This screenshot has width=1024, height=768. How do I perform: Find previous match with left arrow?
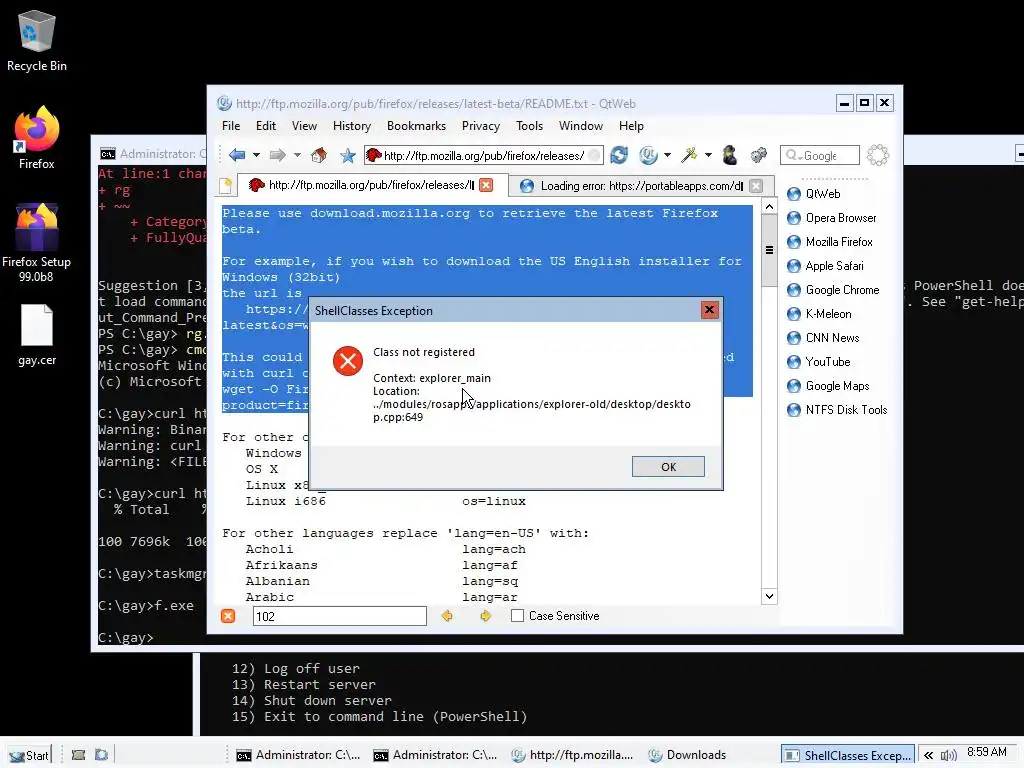447,616
